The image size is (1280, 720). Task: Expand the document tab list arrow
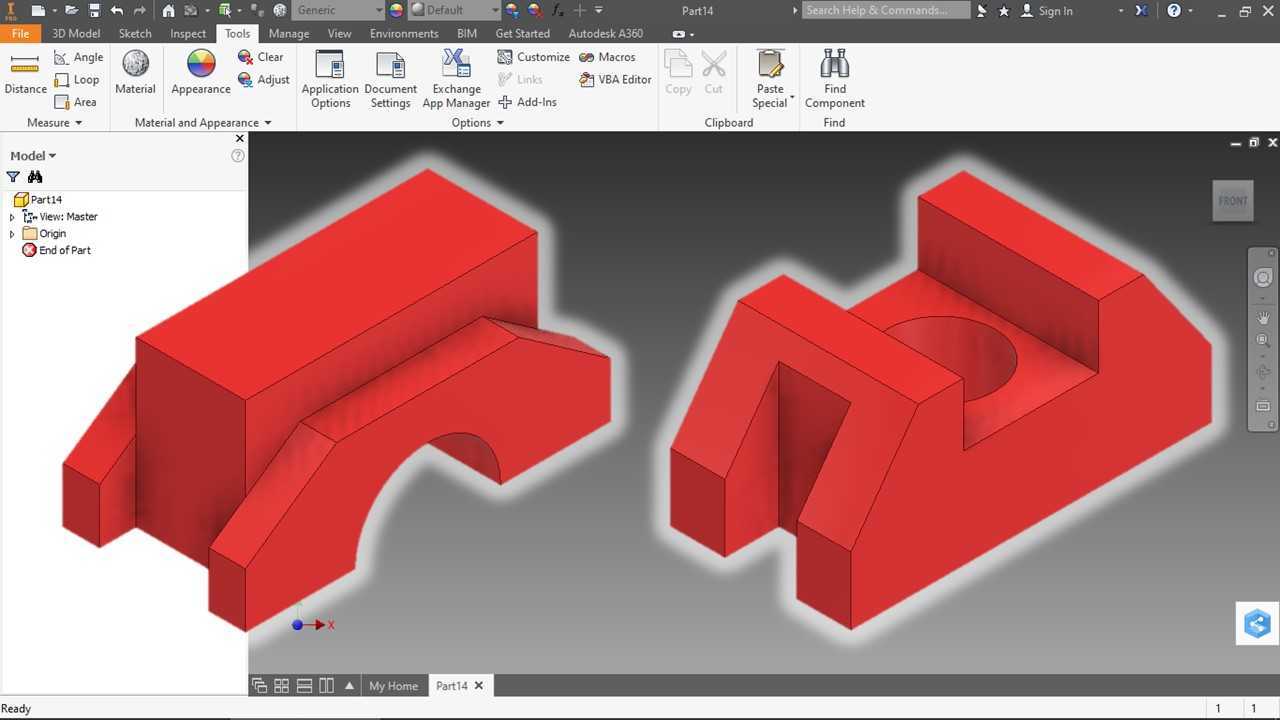pos(349,685)
